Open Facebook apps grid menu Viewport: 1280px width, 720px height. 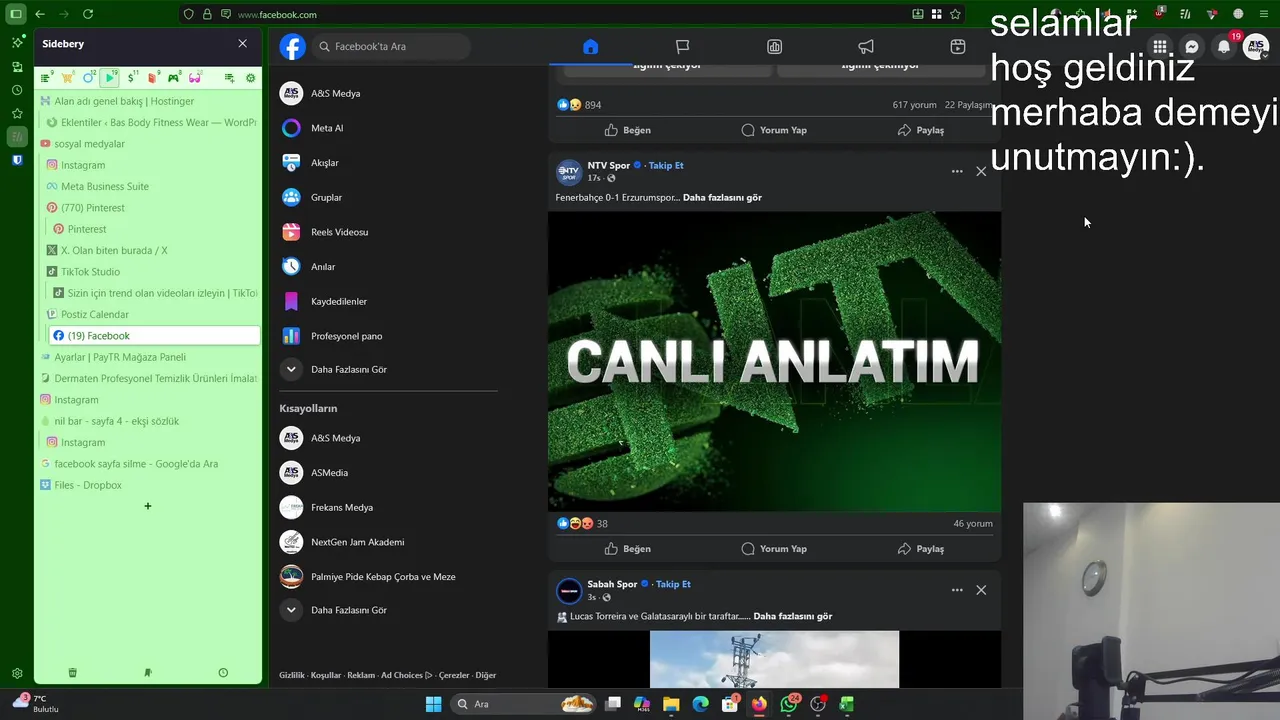point(1160,46)
